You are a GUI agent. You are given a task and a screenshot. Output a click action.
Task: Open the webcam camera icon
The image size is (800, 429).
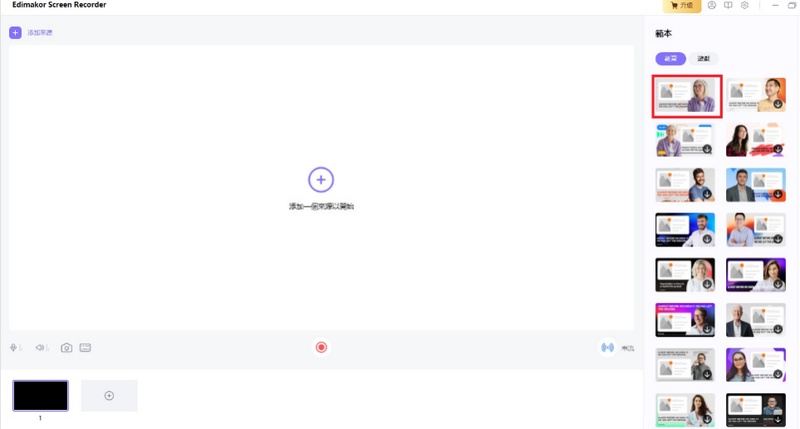[x=66, y=347]
